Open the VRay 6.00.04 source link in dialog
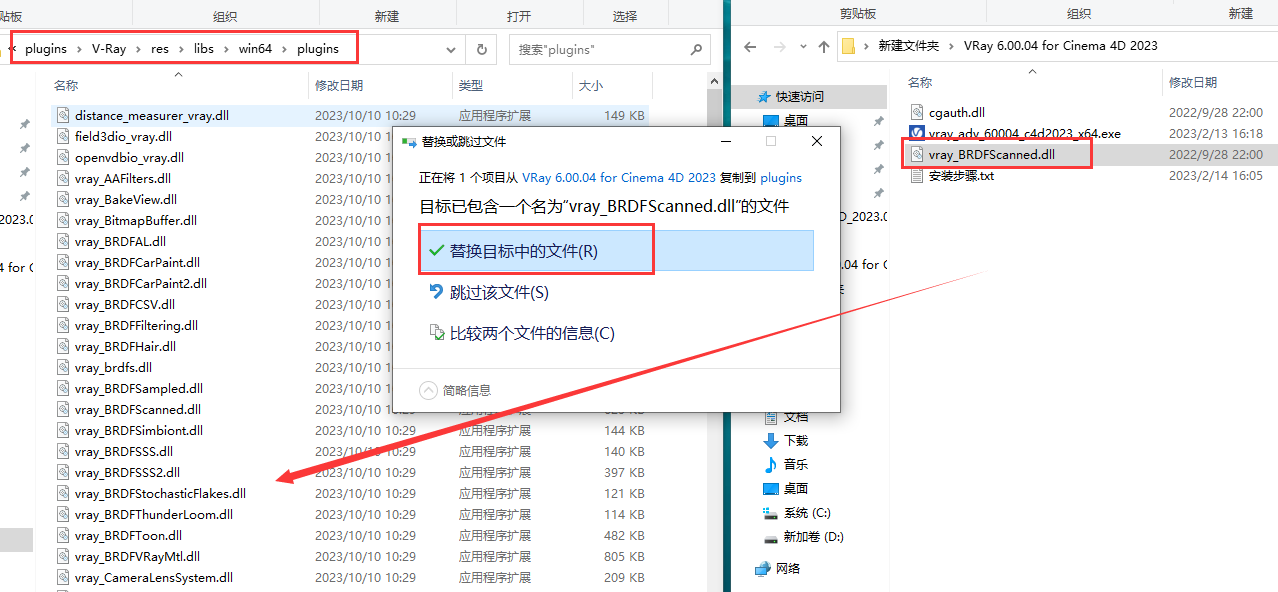 point(618,177)
